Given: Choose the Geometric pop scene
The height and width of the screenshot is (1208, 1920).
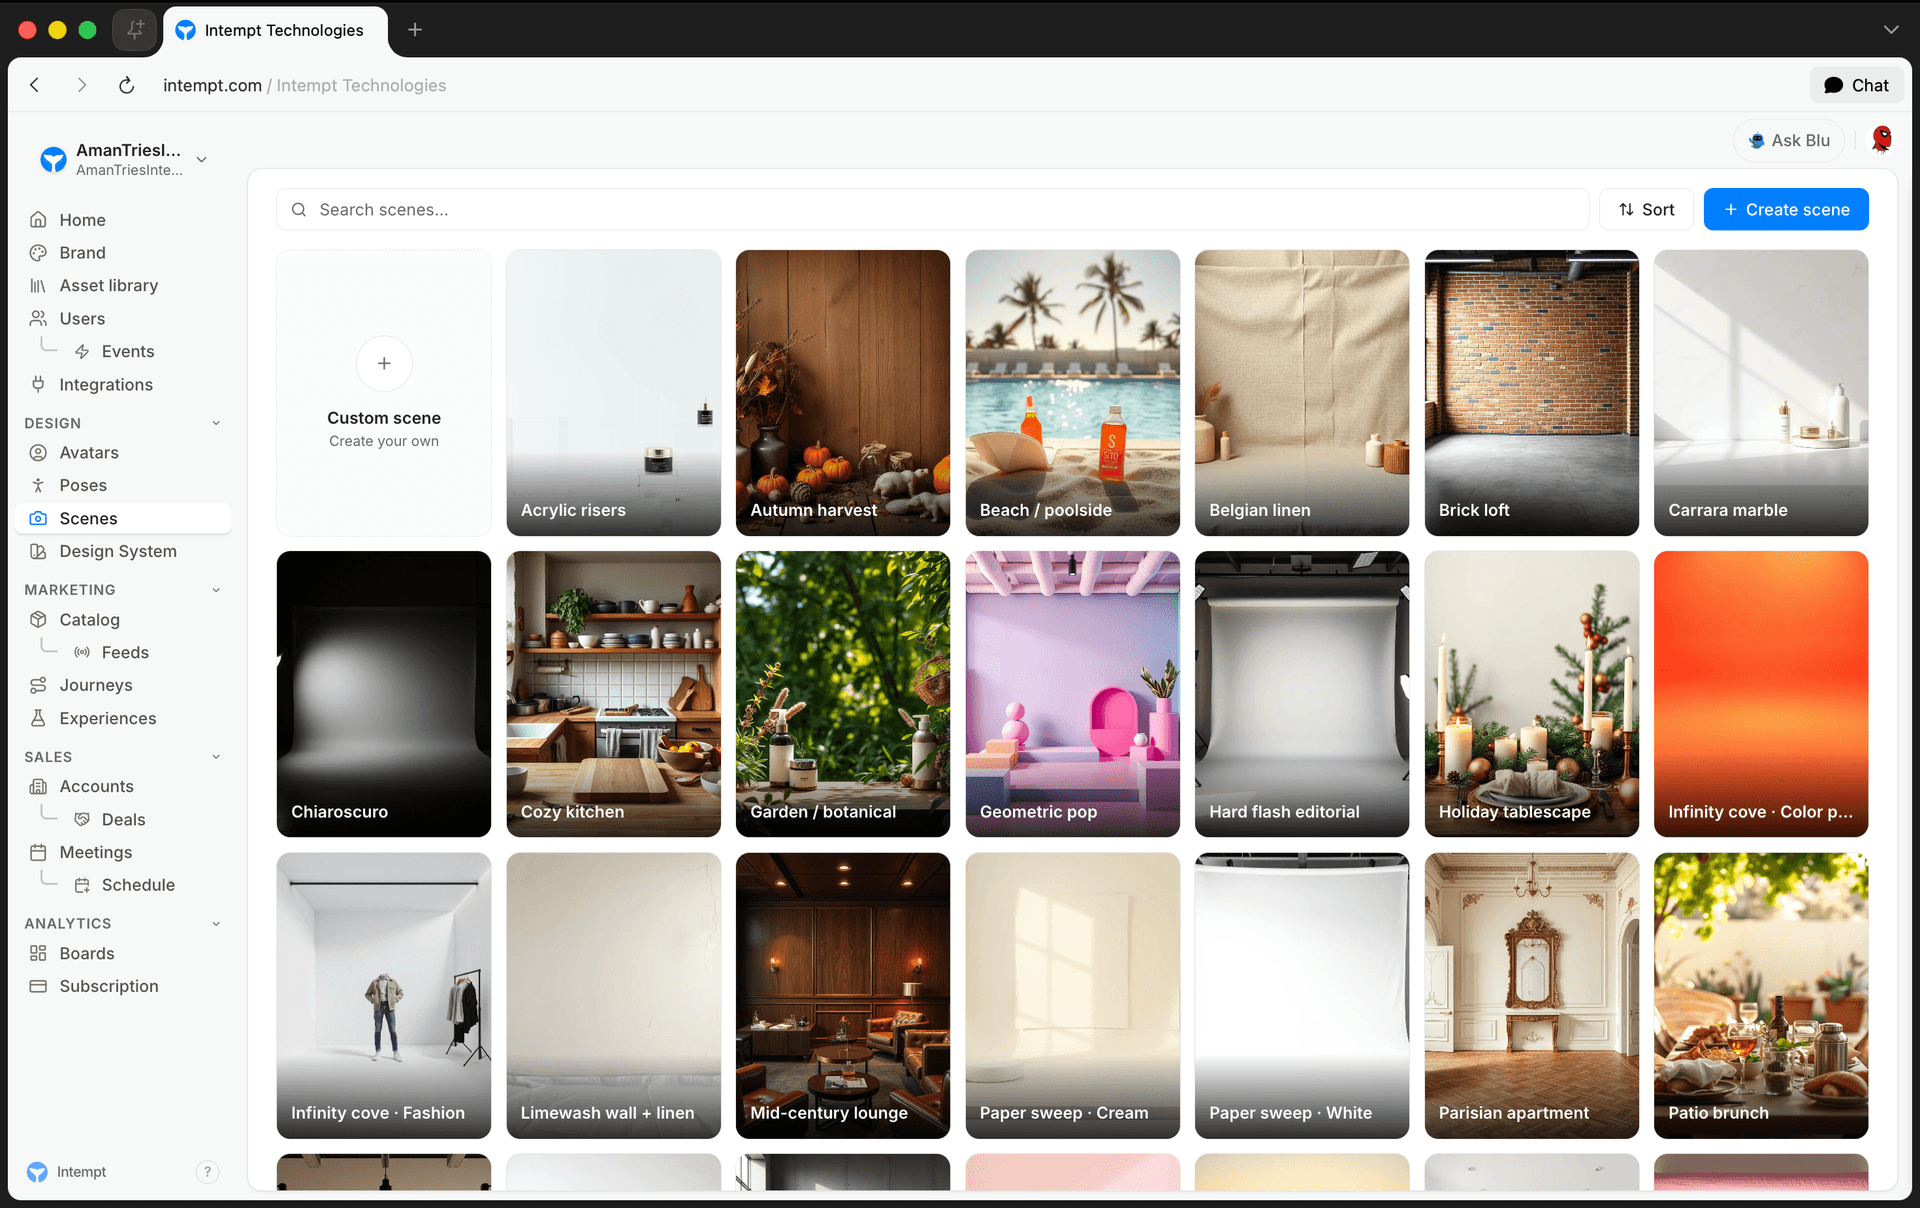Looking at the screenshot, I should tap(1072, 694).
